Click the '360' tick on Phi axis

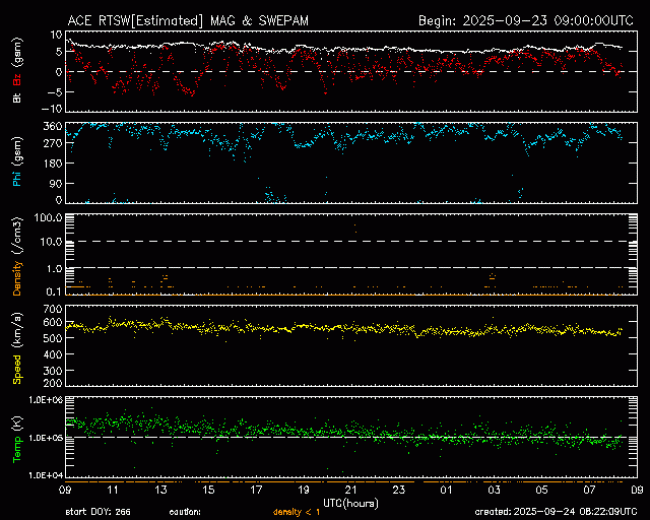[x=53, y=126]
